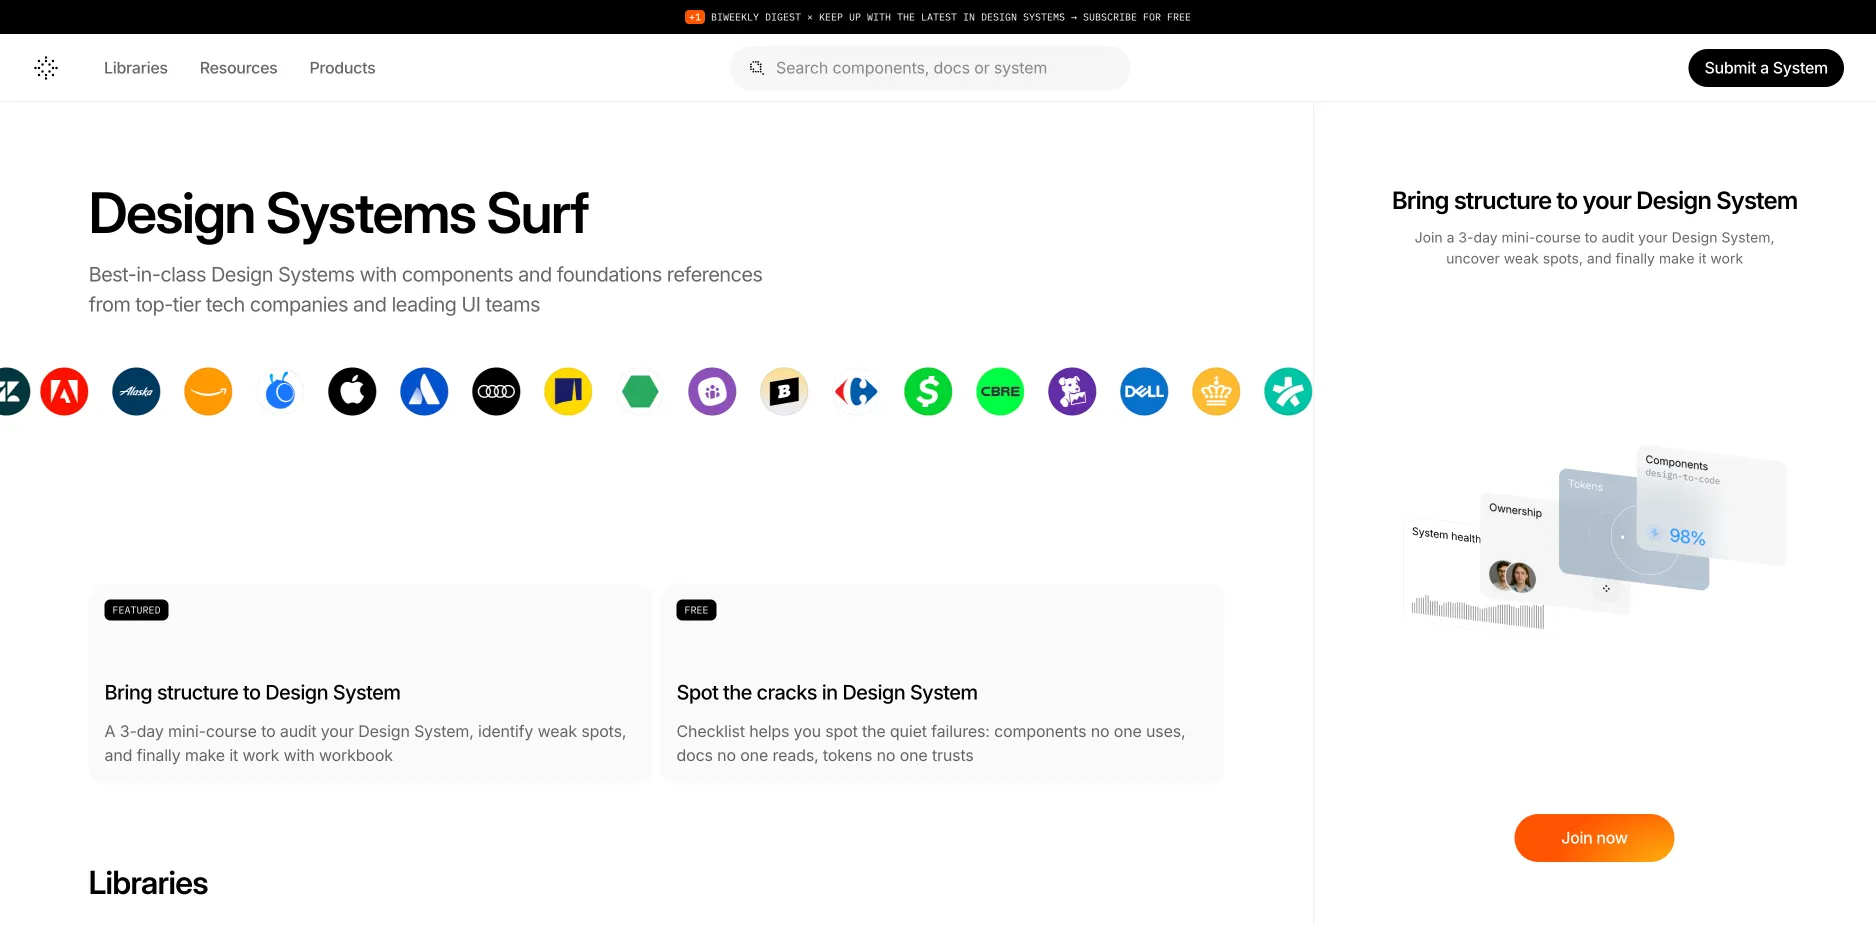Viewport: 1876px width, 926px height.
Task: Open the Datadog purple dog icon
Action: pyautogui.click(x=1072, y=392)
